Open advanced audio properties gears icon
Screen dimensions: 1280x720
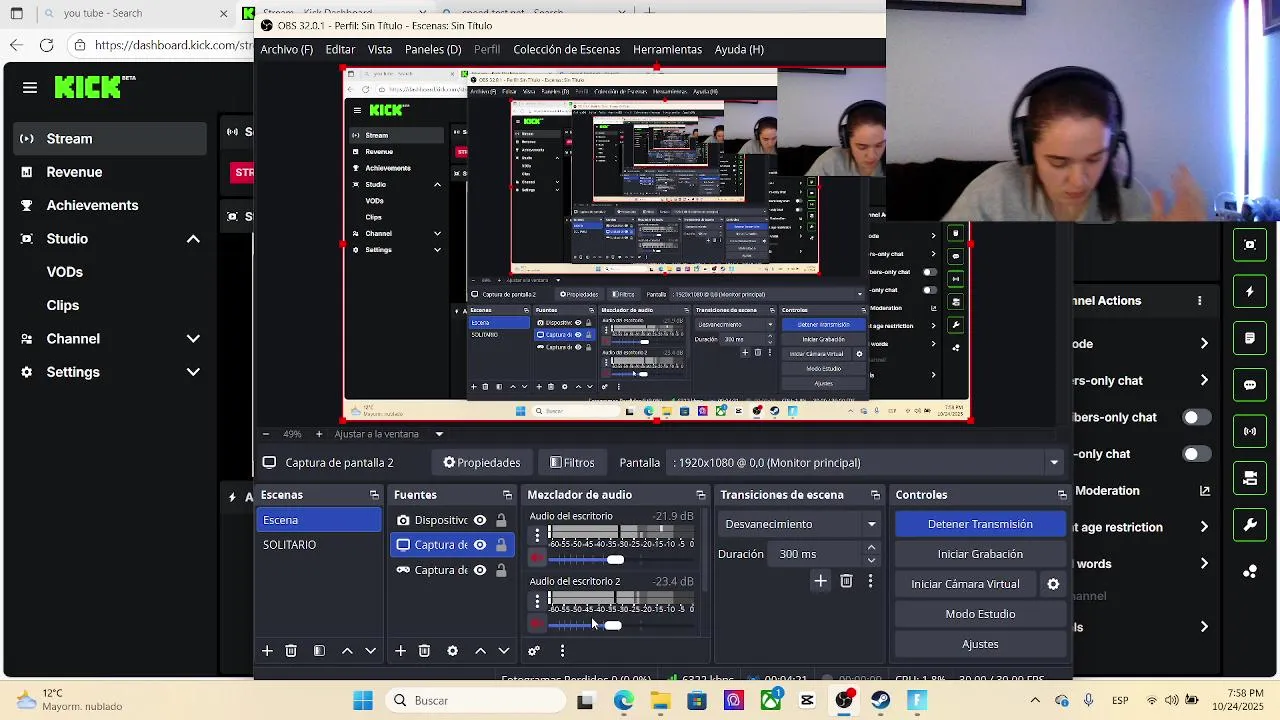click(x=534, y=651)
